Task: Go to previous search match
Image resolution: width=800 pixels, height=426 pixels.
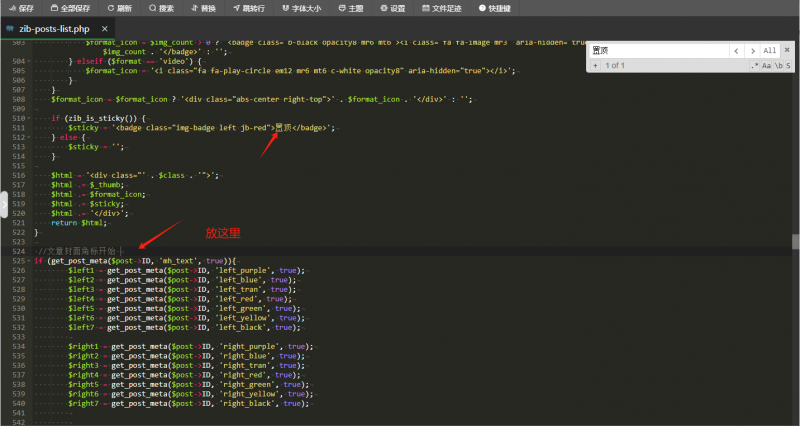Action: [736, 50]
